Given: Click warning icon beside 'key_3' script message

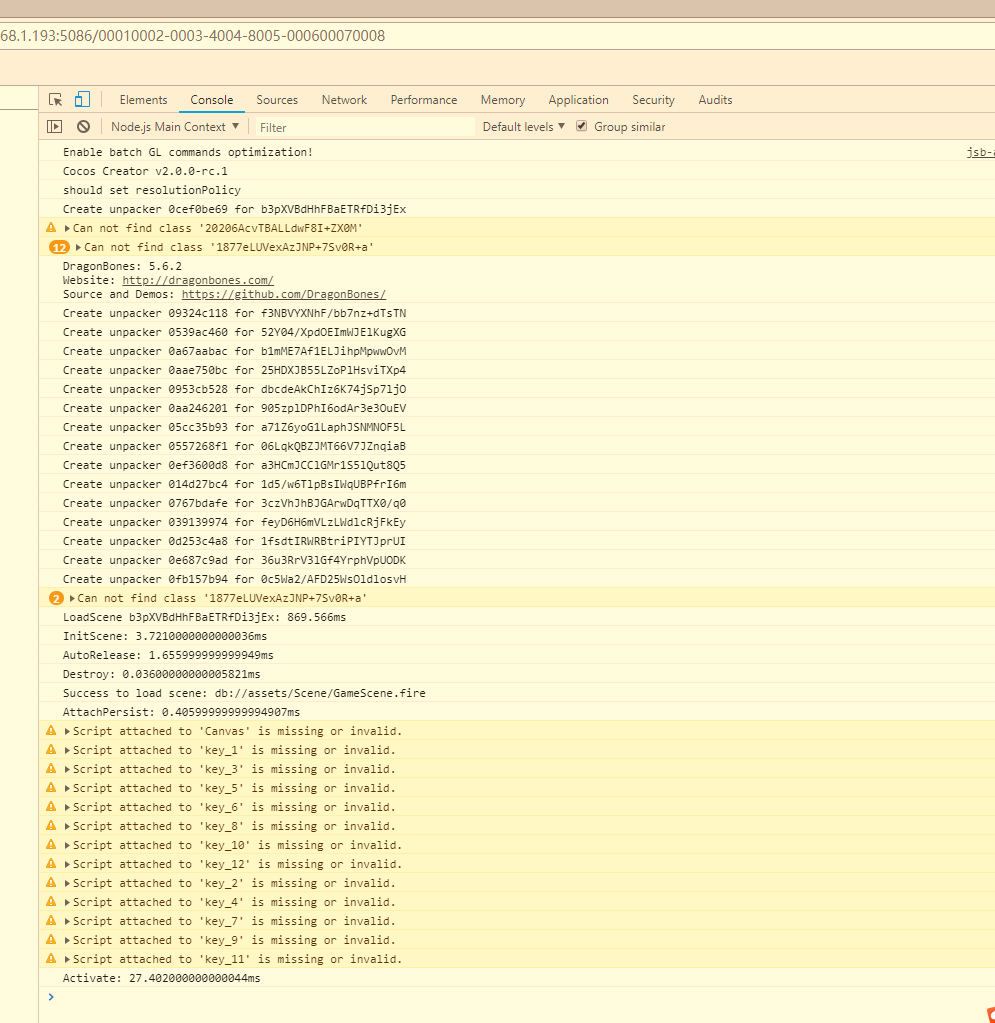Looking at the screenshot, I should point(52,769).
